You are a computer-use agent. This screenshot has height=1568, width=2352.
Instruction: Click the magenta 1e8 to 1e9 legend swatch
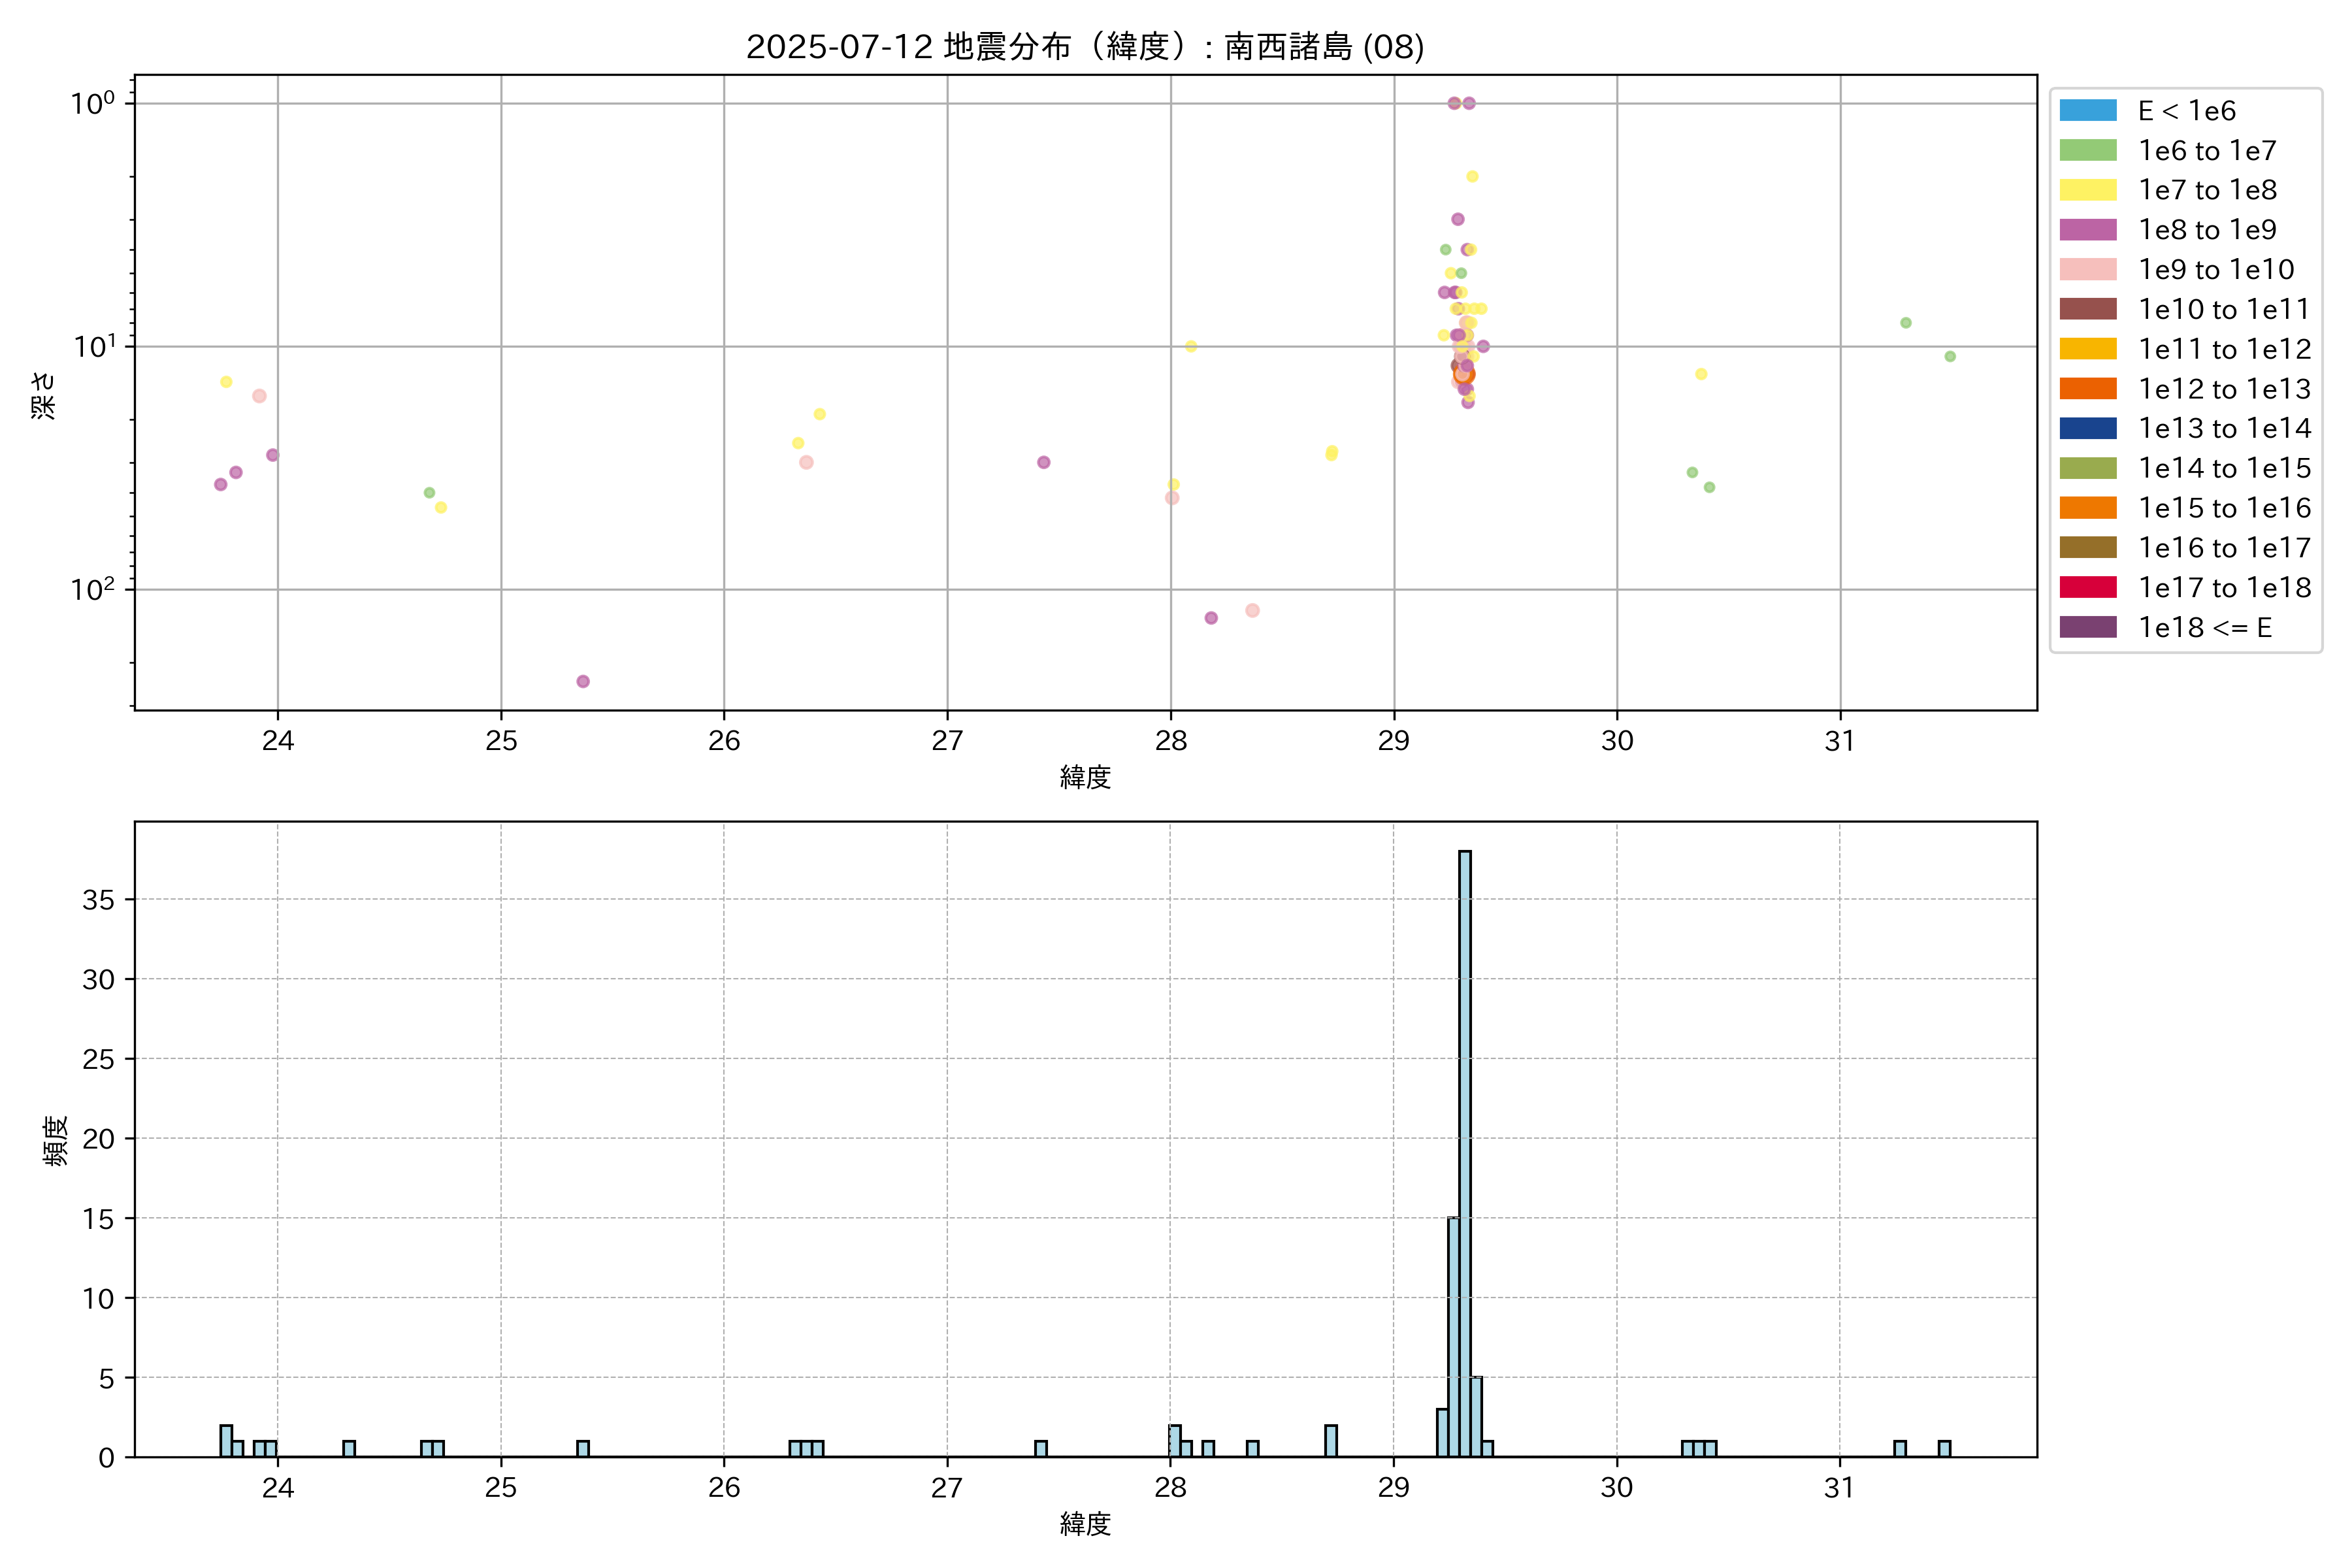coord(2087,230)
